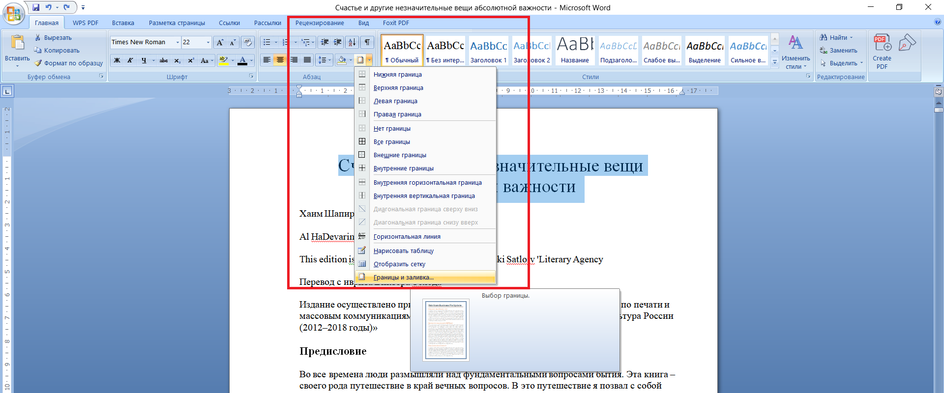
Task: Click the Вставить paste icon
Action: point(17,43)
